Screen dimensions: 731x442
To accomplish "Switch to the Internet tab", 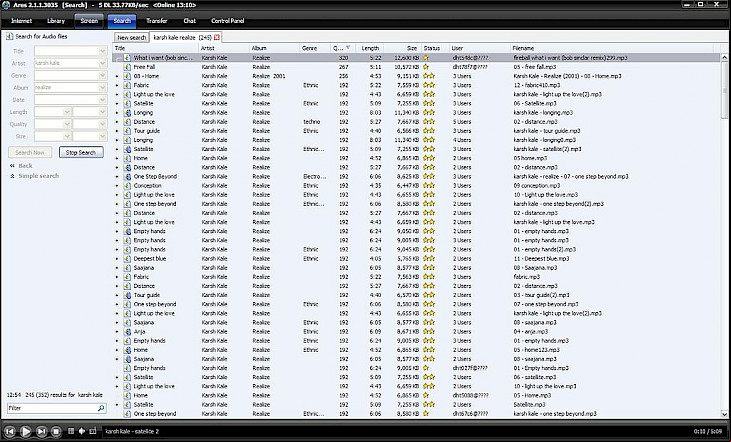I will point(21,21).
